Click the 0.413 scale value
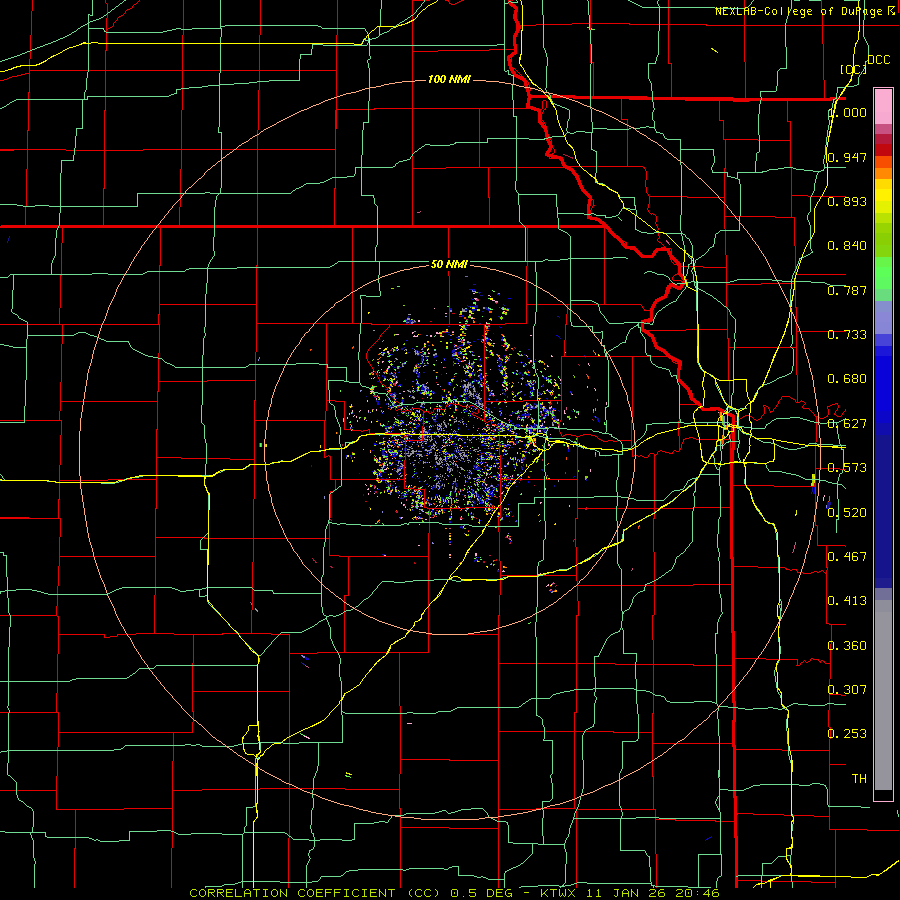This screenshot has width=900, height=900. pos(847,601)
